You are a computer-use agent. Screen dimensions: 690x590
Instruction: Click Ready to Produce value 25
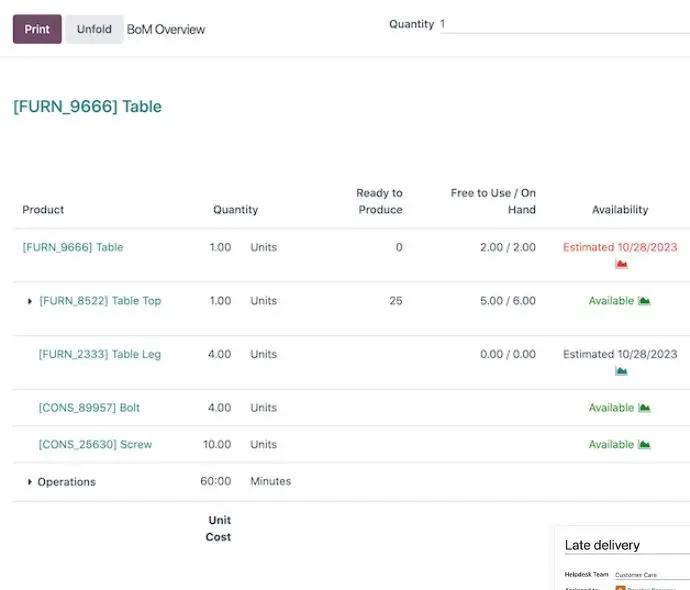[396, 301]
